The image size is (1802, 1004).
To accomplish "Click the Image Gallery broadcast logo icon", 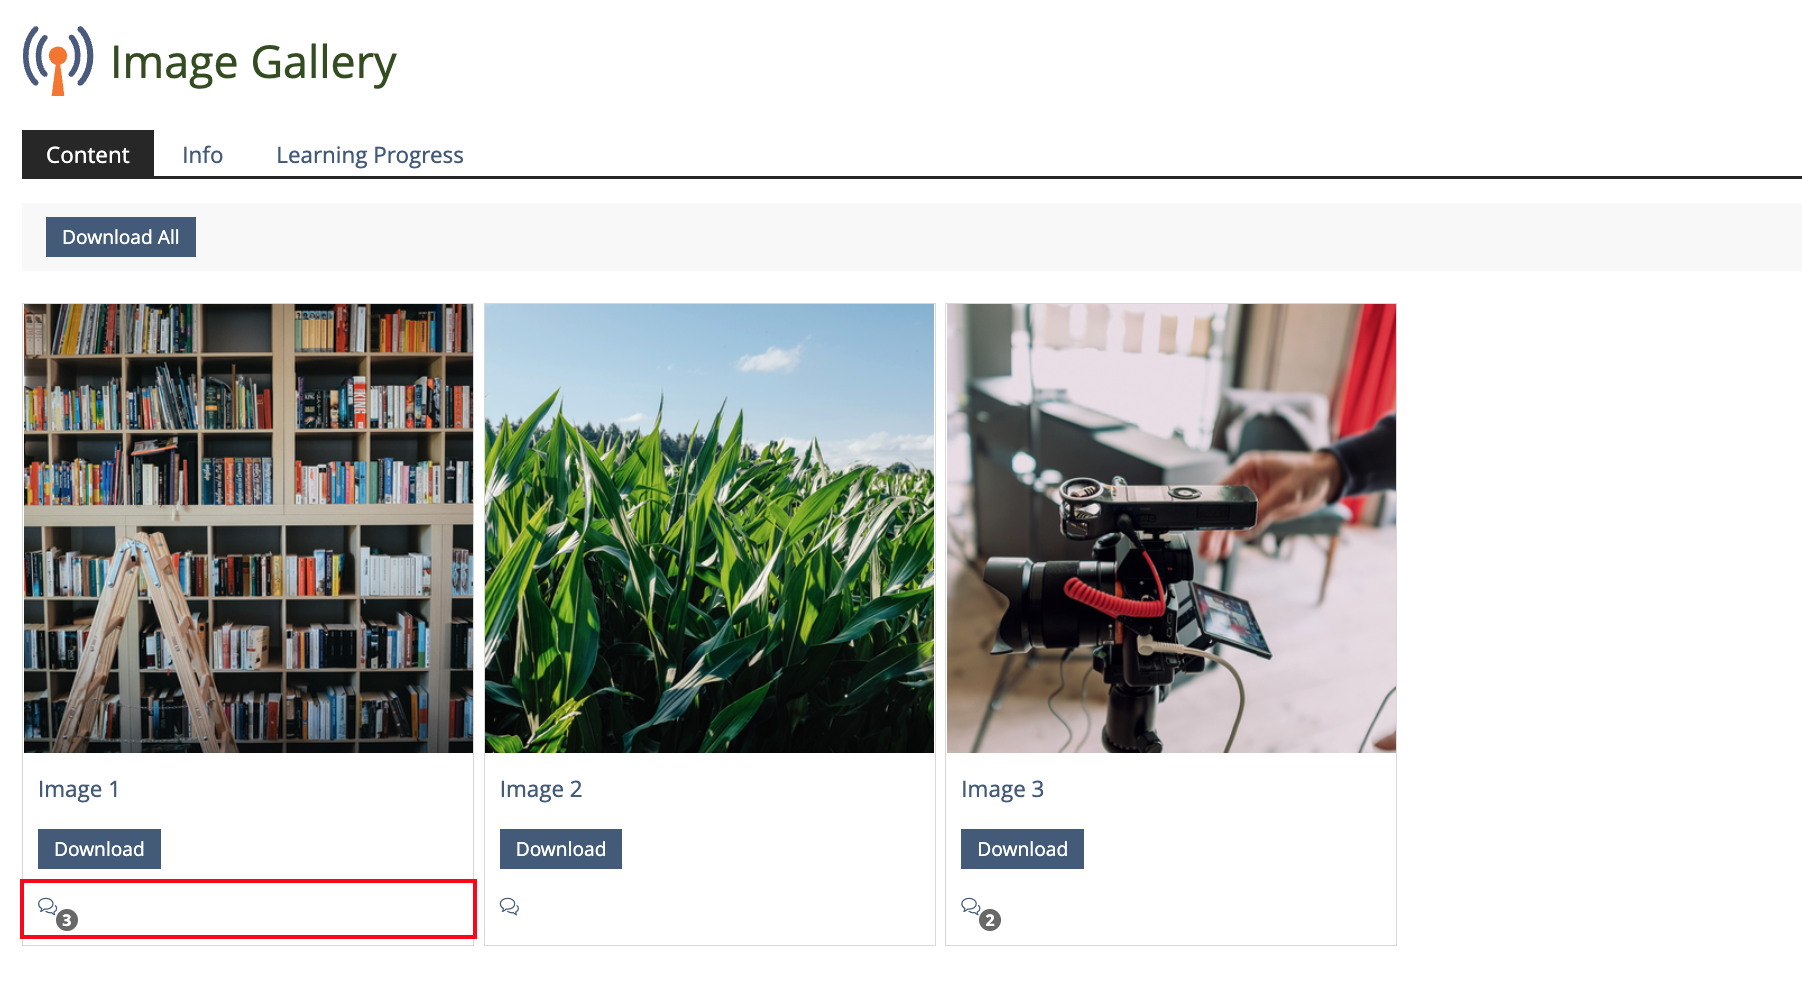I will coord(58,61).
